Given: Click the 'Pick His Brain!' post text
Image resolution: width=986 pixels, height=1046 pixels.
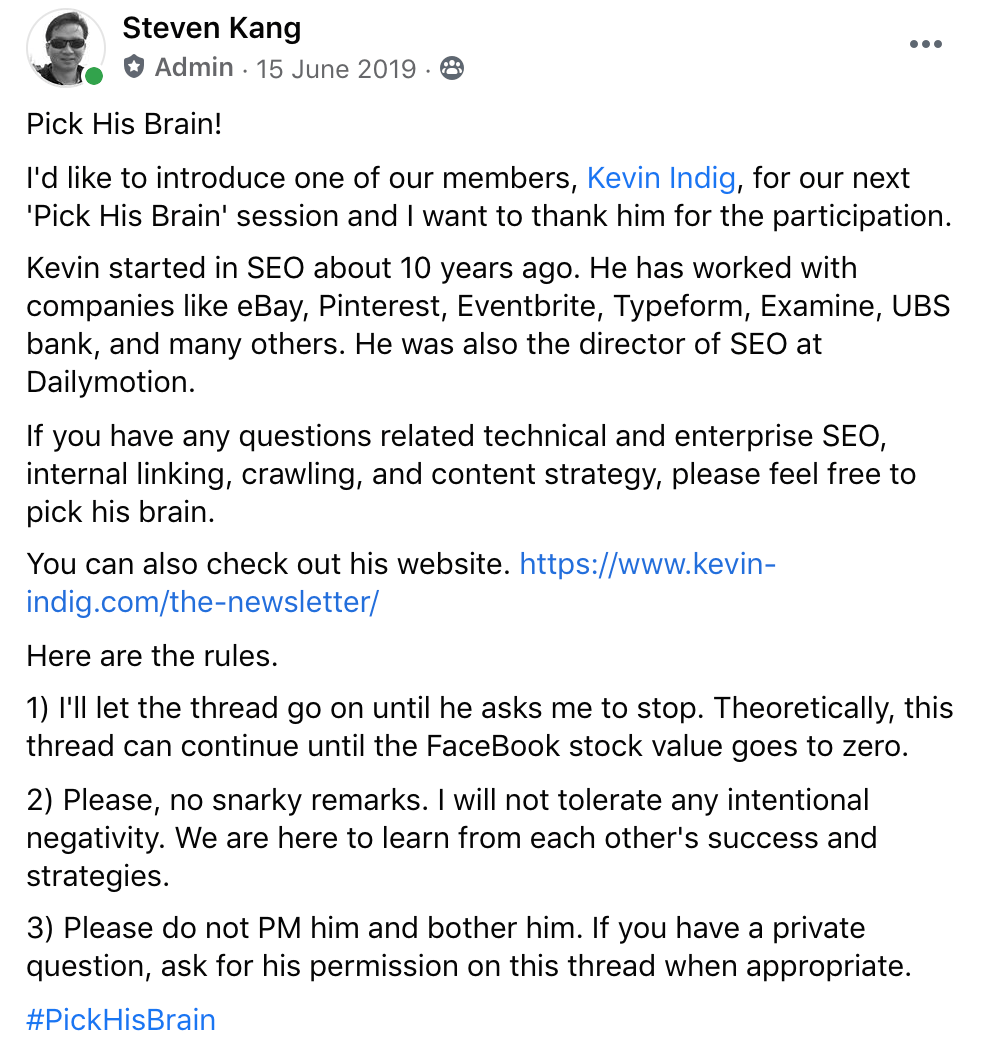Looking at the screenshot, I should coord(124,124).
